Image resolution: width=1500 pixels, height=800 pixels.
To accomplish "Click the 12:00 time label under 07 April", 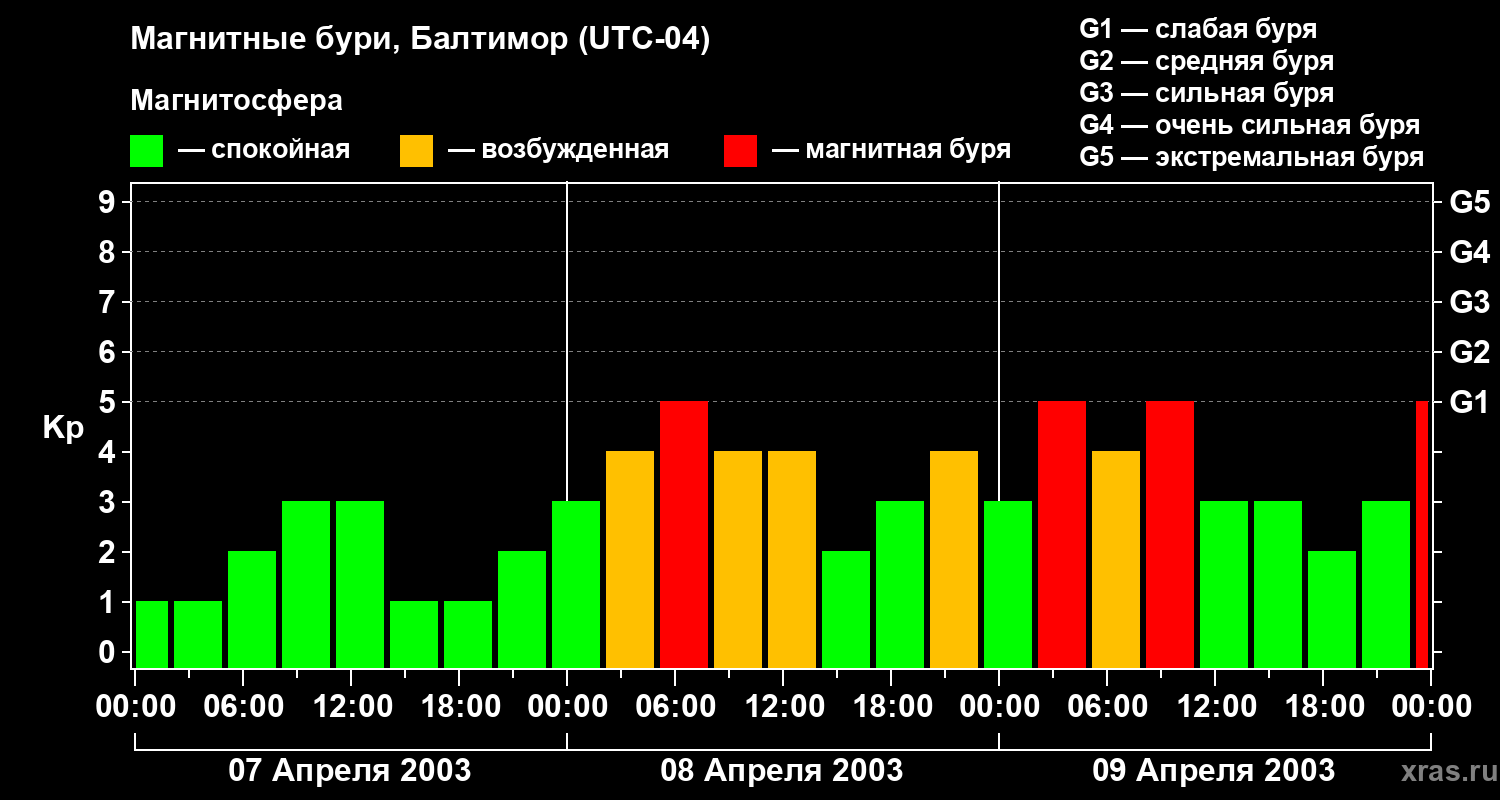I will (x=351, y=707).
